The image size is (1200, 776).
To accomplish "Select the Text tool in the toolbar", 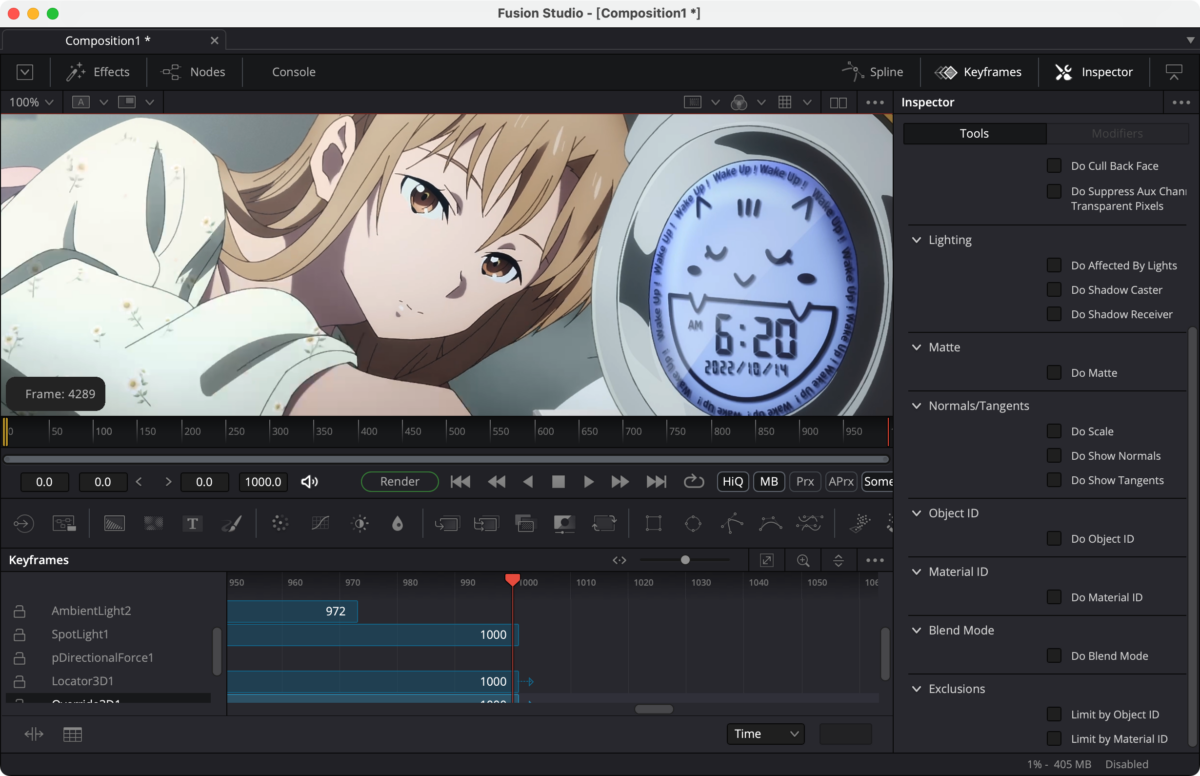I will pos(193,523).
